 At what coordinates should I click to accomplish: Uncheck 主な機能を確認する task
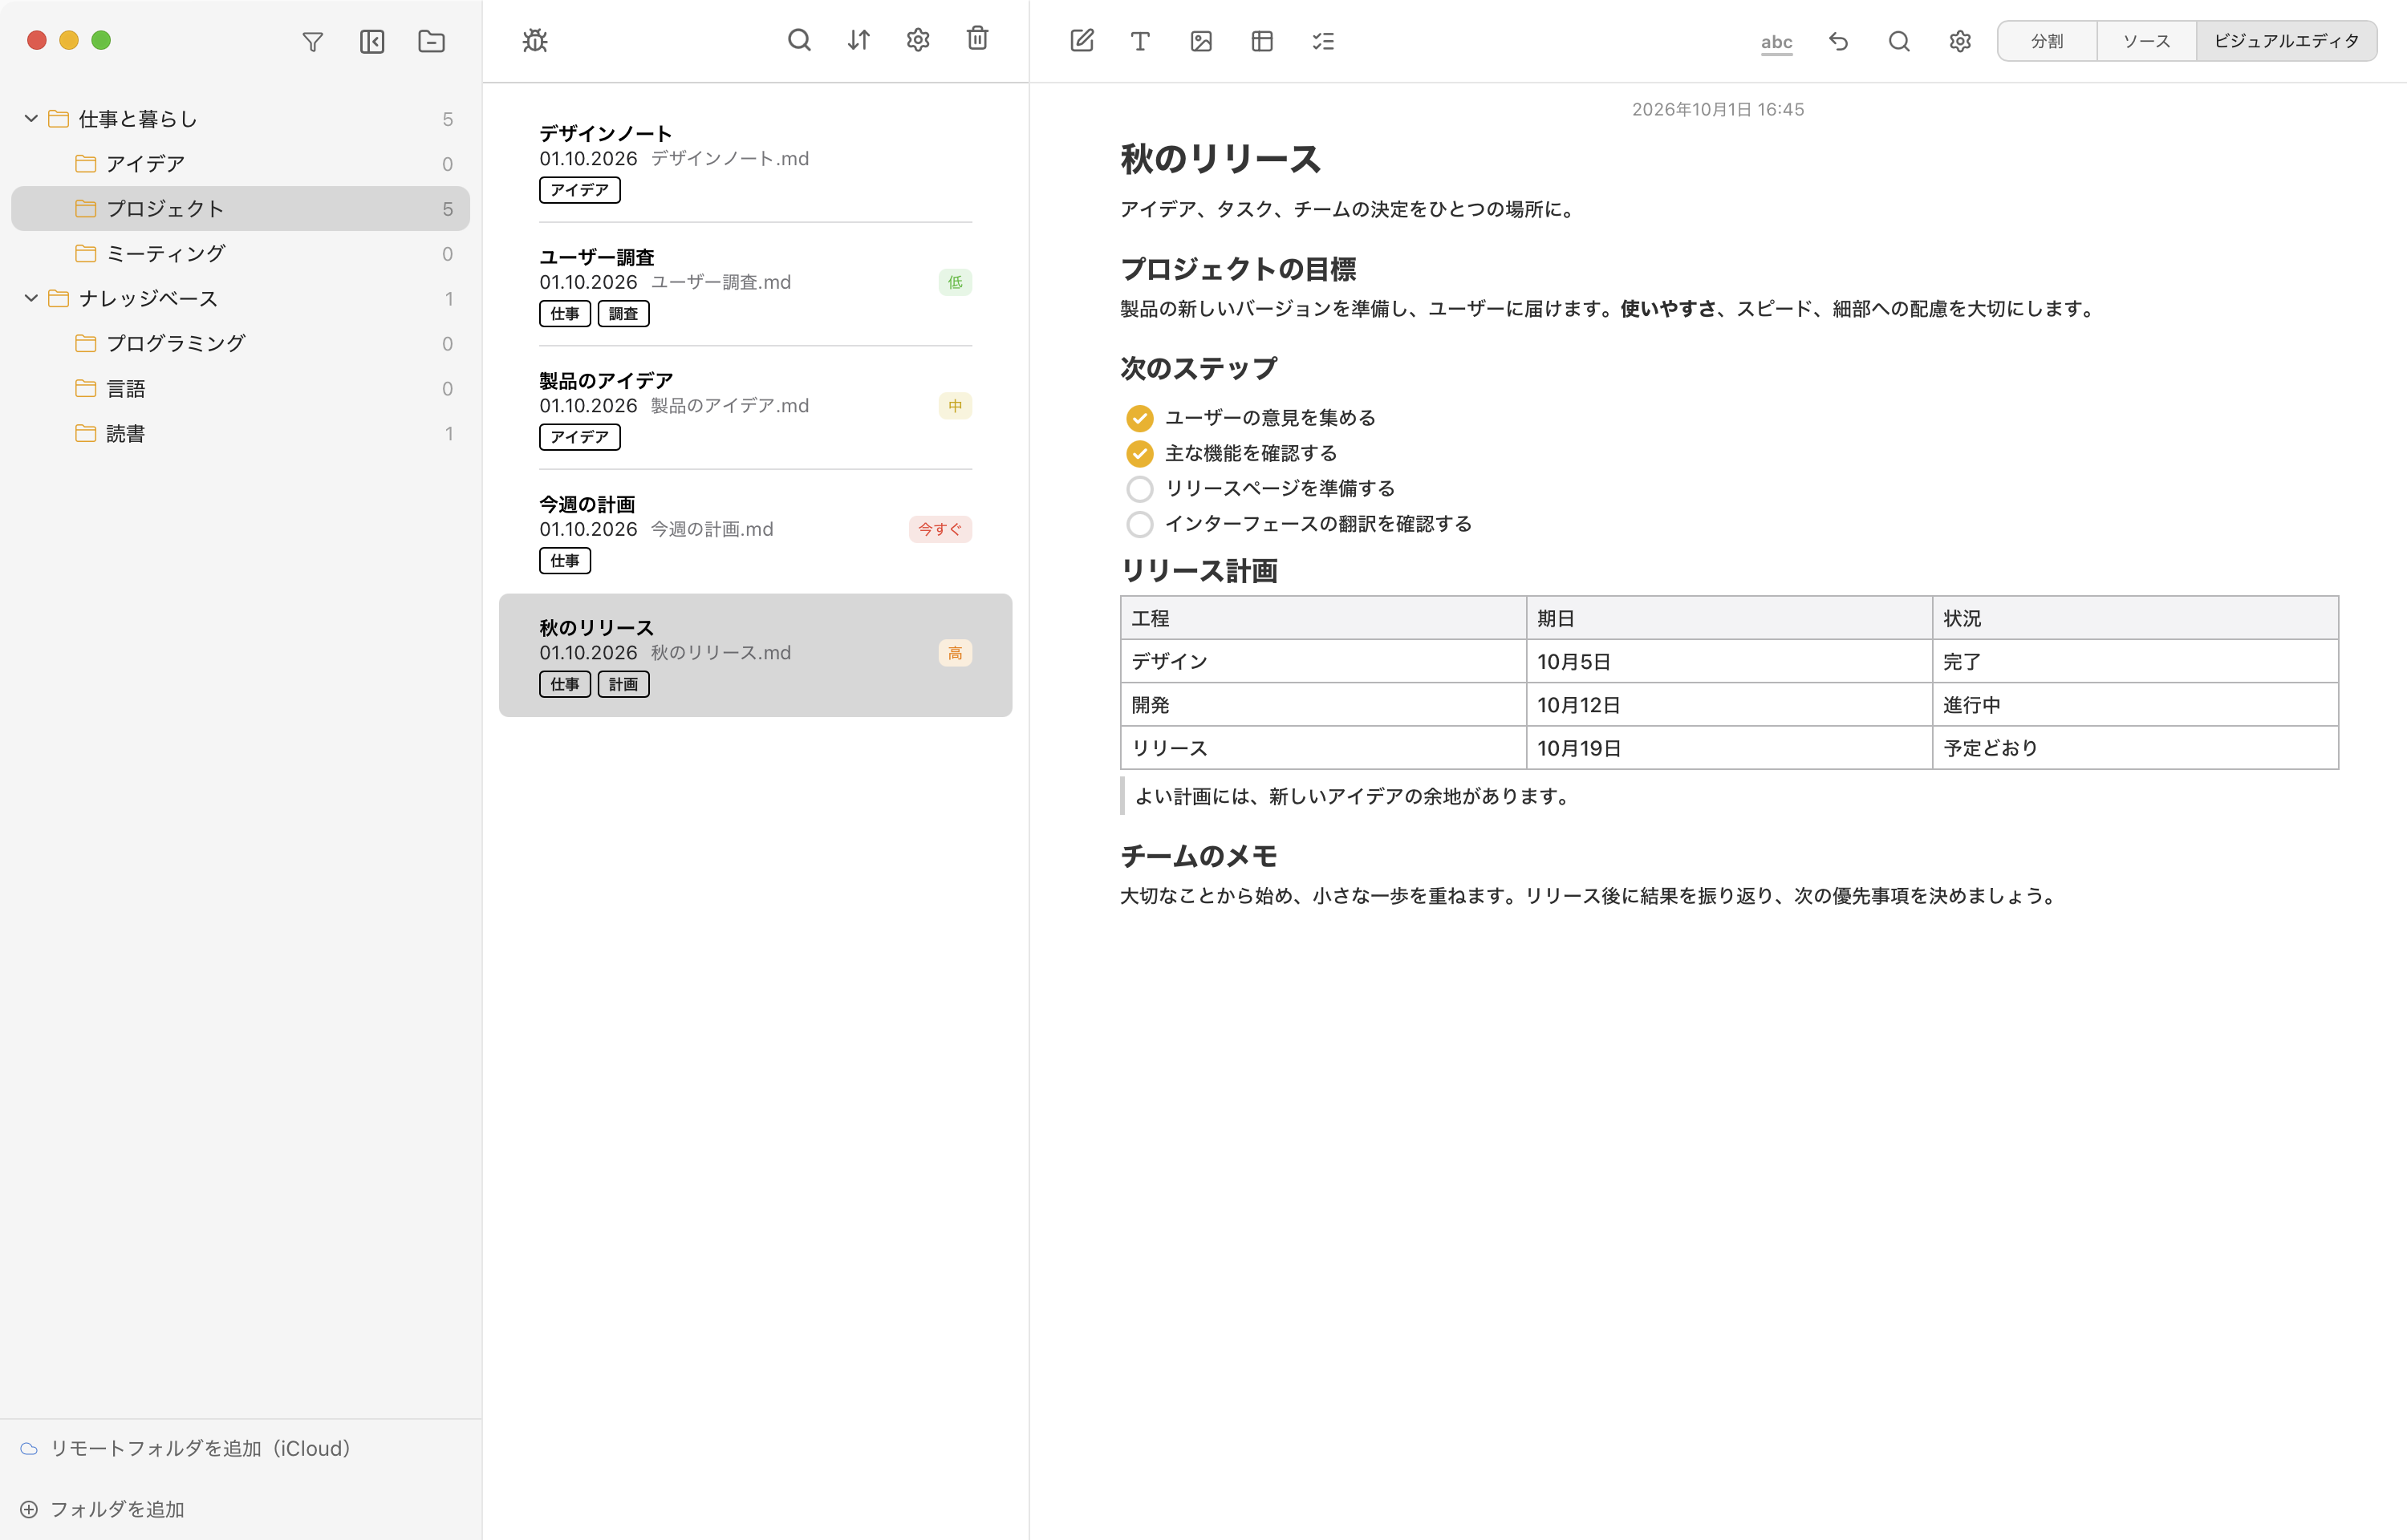pyautogui.click(x=1139, y=454)
